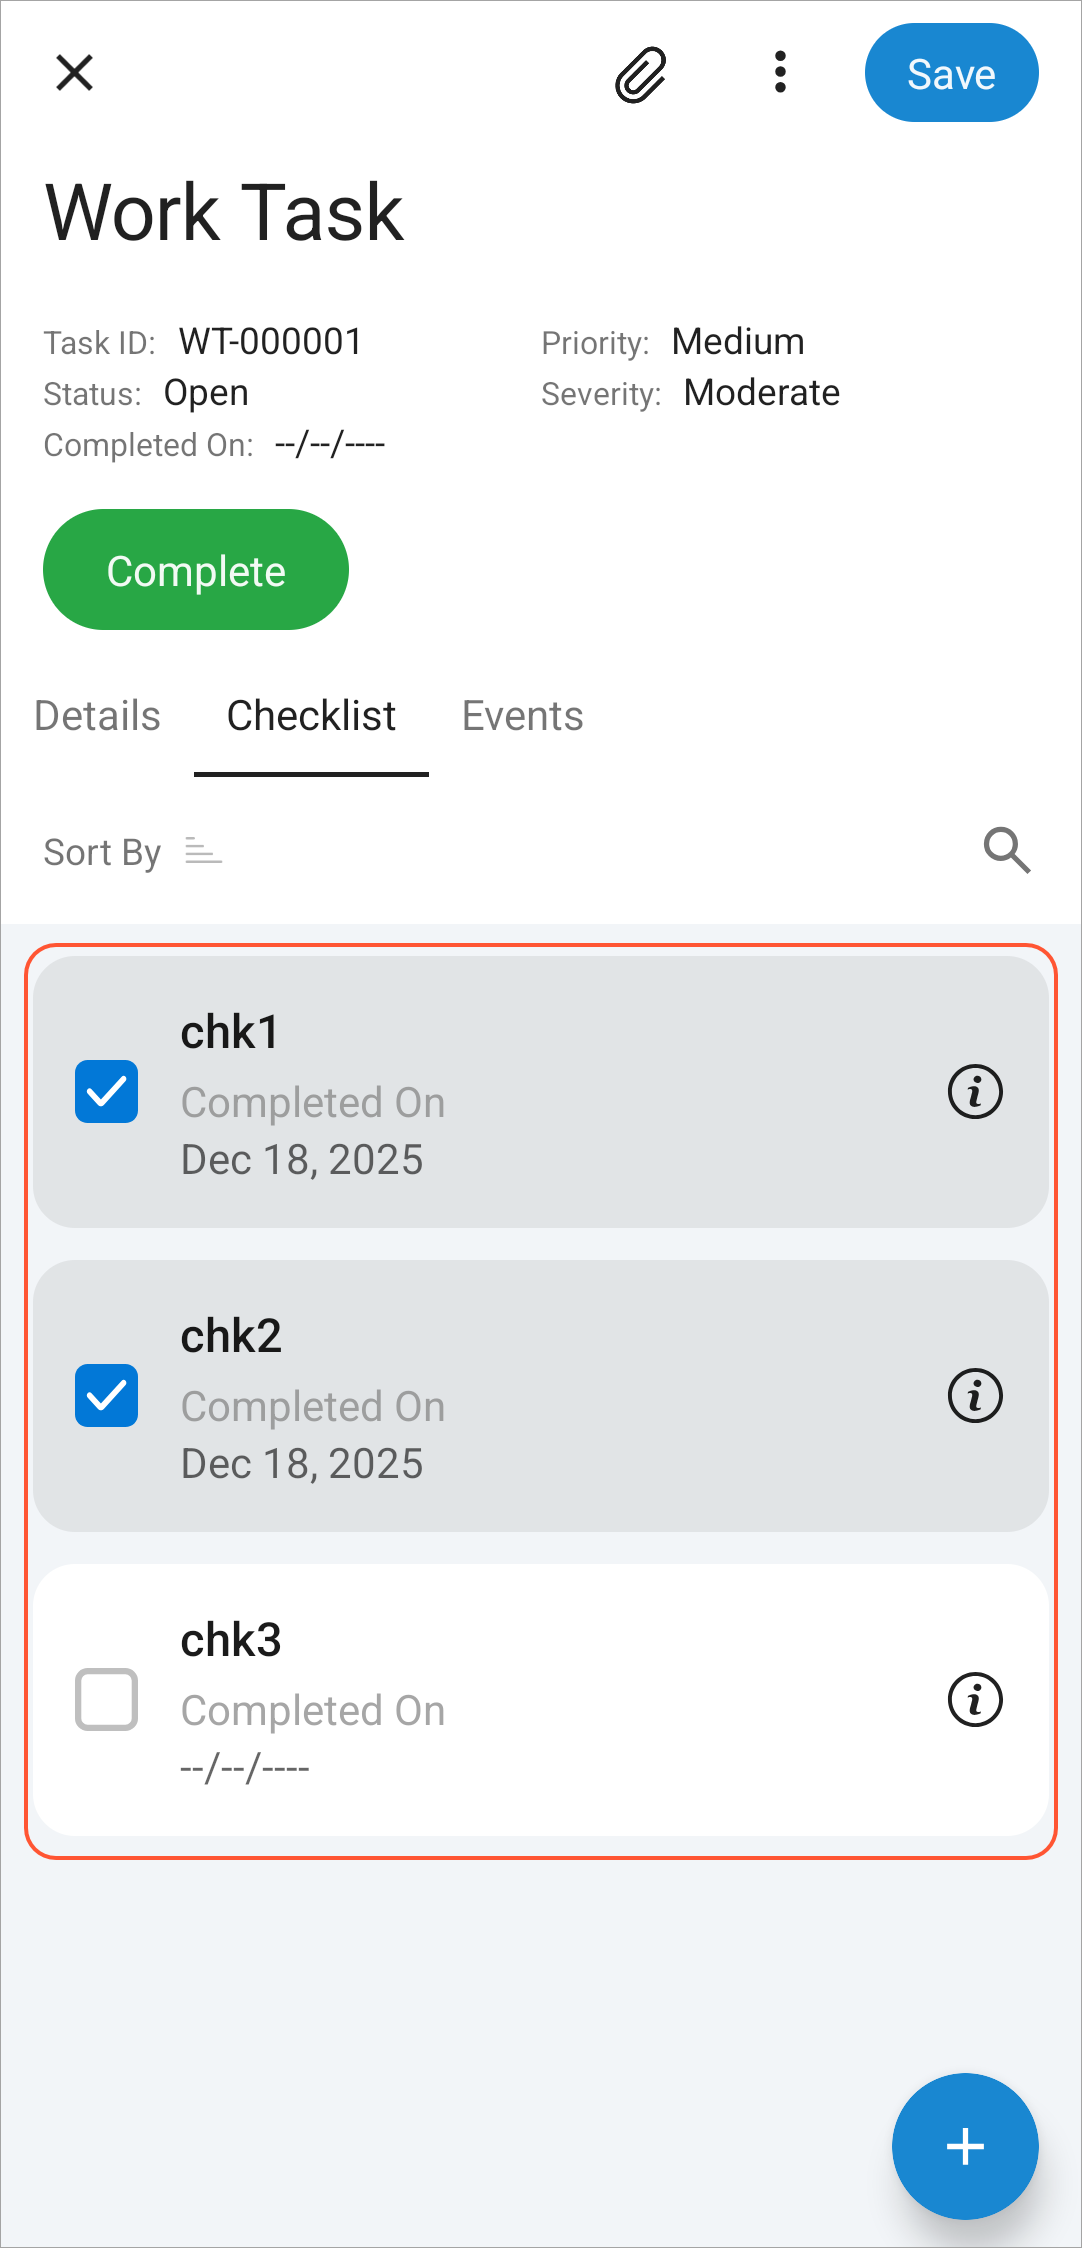Image resolution: width=1082 pixels, height=2248 pixels.
Task: Open the chk1 checklist card title
Action: [x=229, y=1032]
